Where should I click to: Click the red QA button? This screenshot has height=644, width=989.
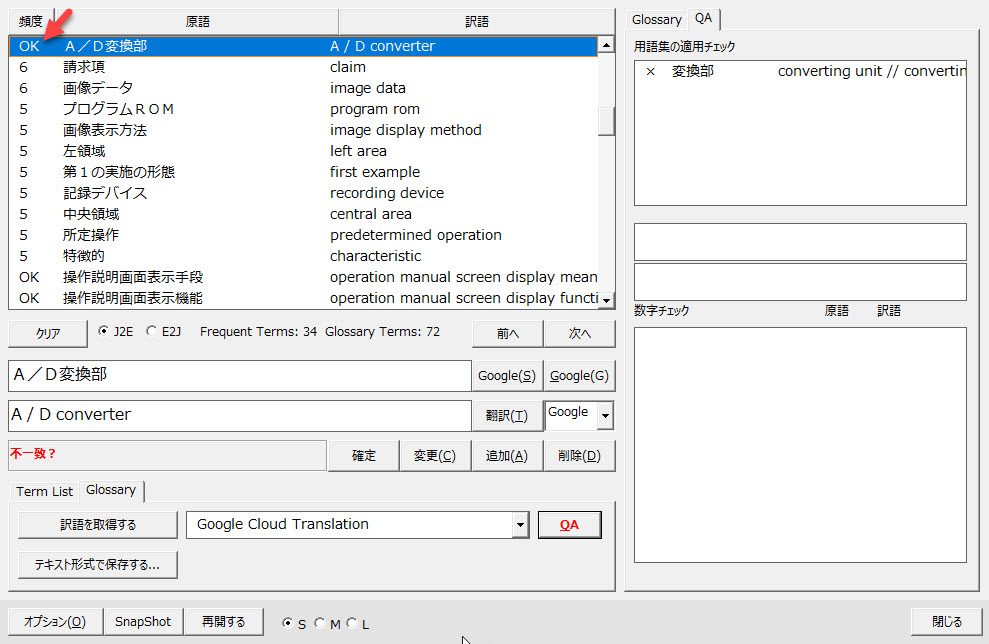tap(569, 524)
